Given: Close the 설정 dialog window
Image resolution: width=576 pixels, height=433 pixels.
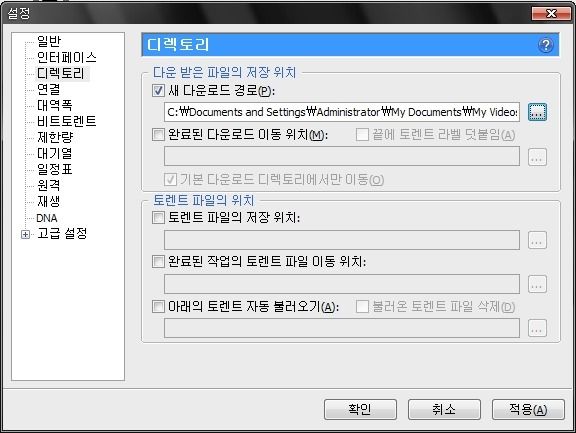Looking at the screenshot, I should pos(551,14).
